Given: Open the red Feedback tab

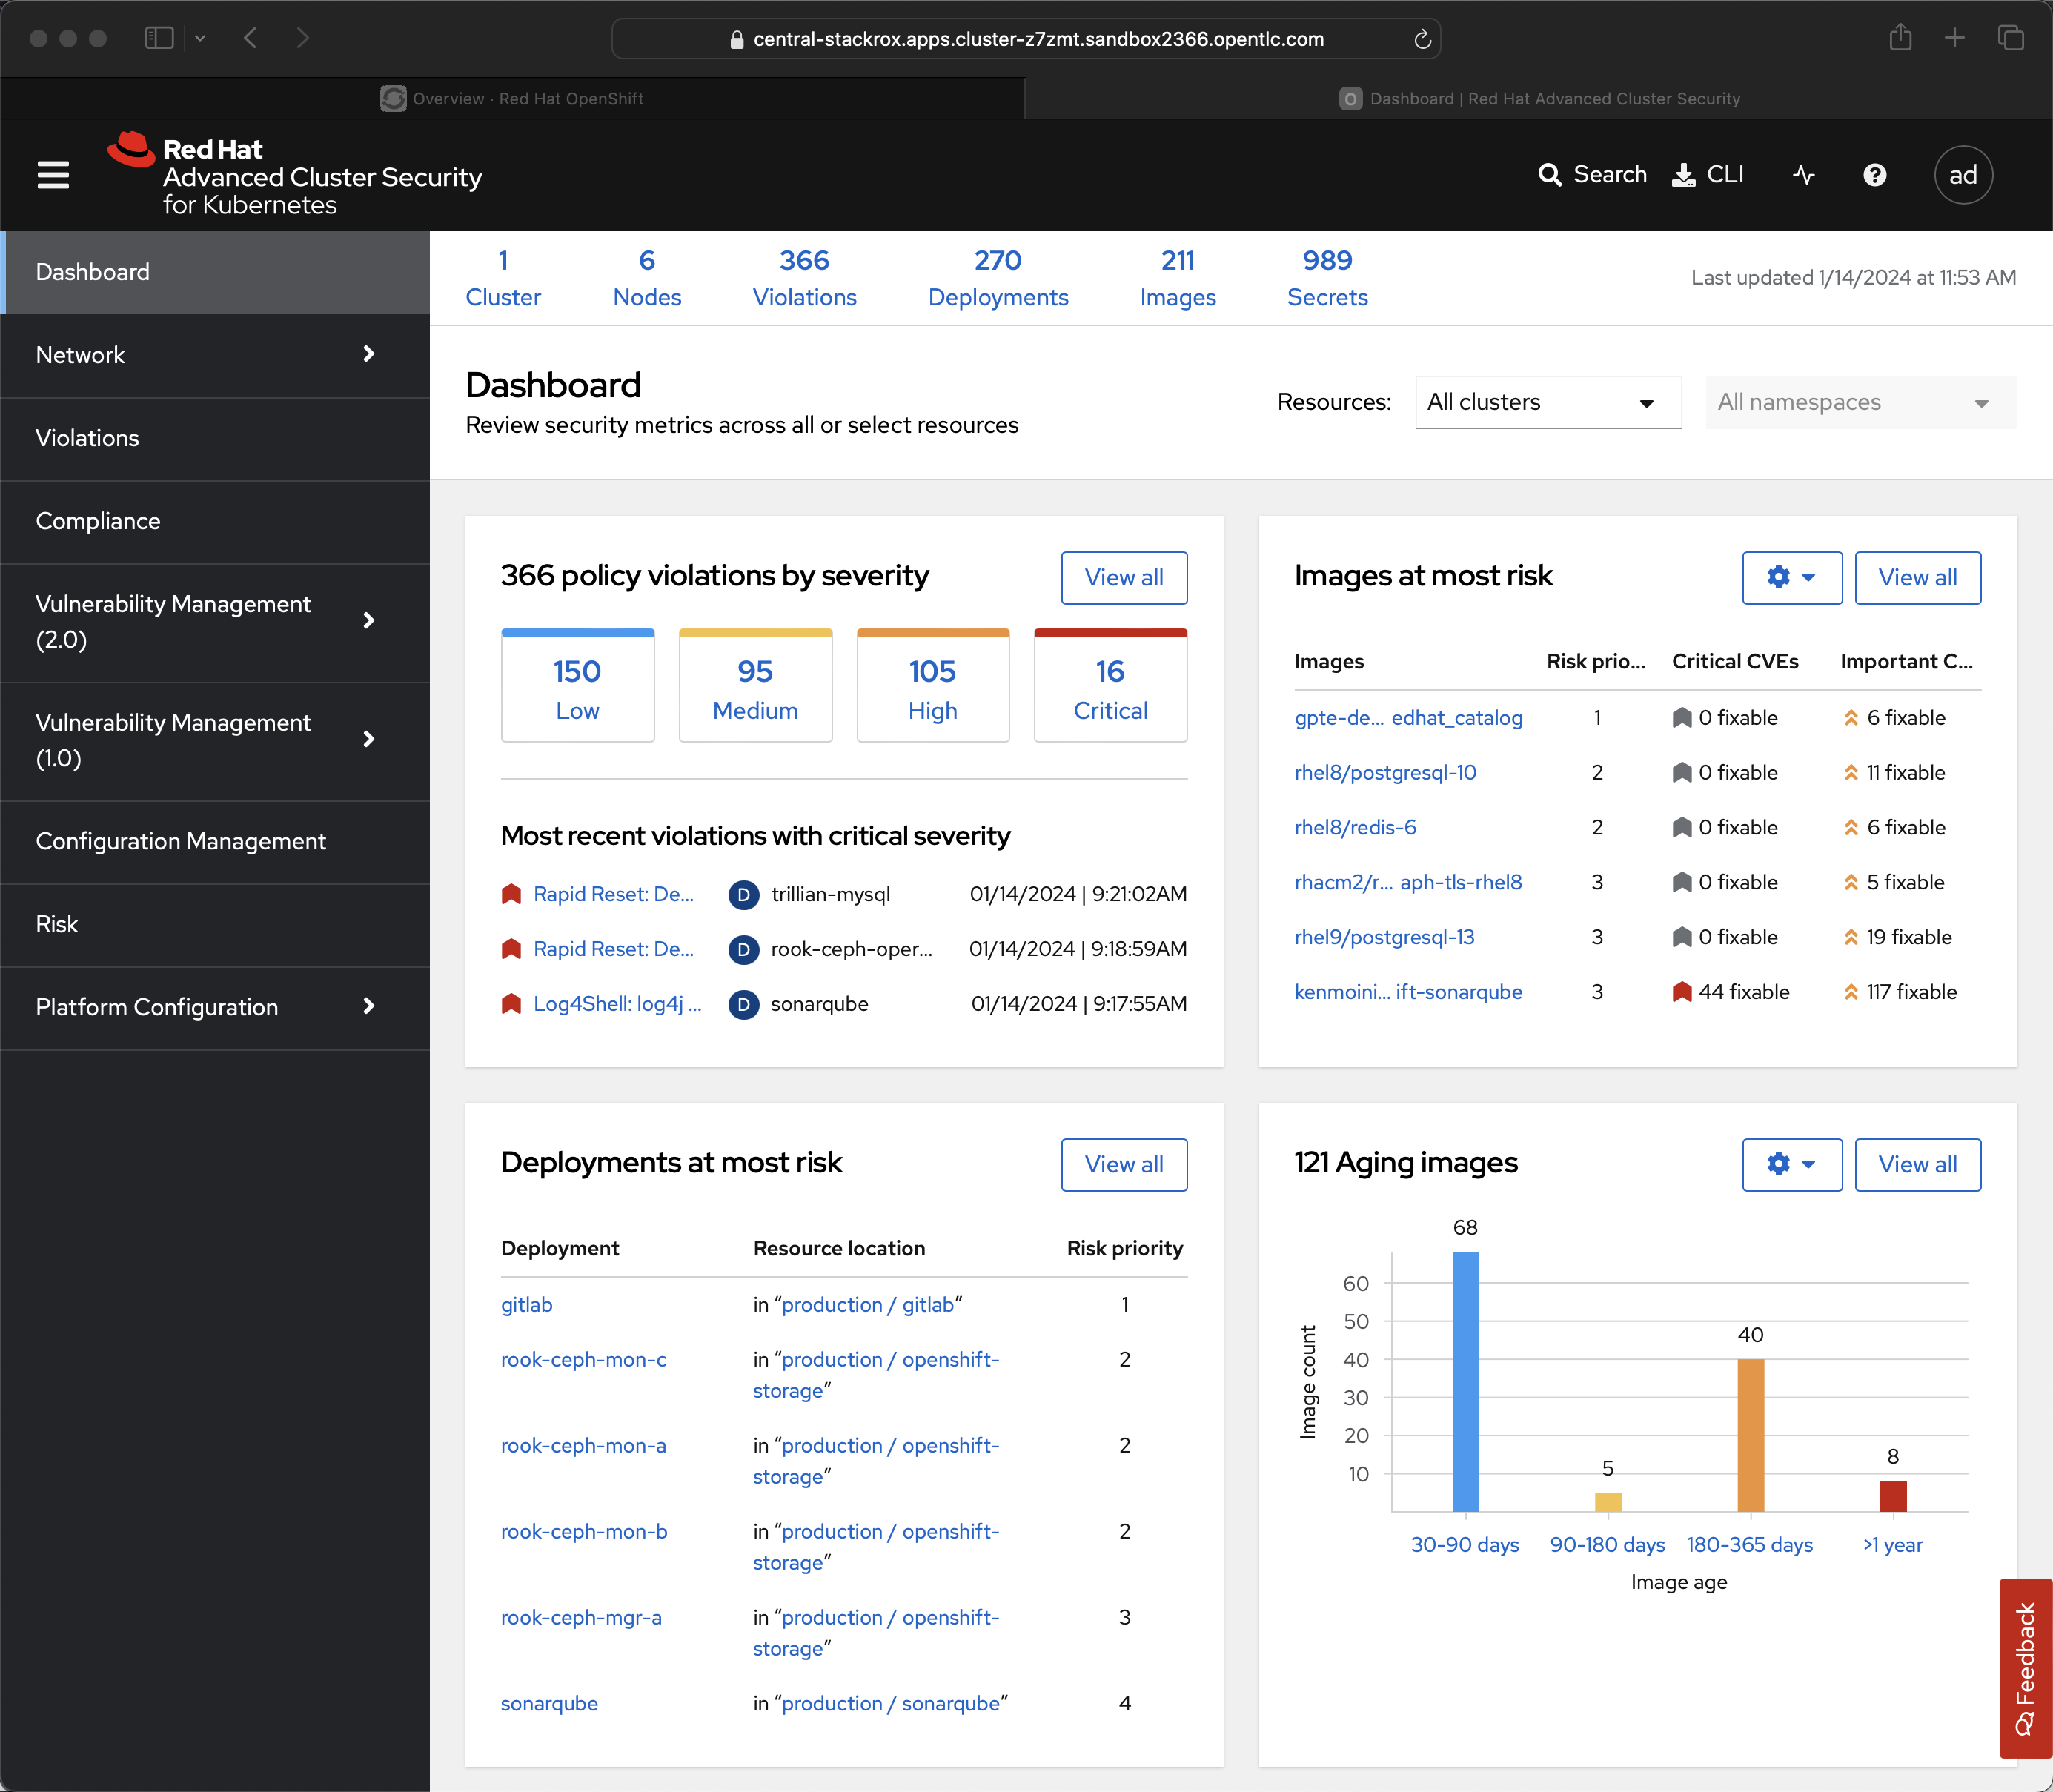Looking at the screenshot, I should point(2025,1667).
